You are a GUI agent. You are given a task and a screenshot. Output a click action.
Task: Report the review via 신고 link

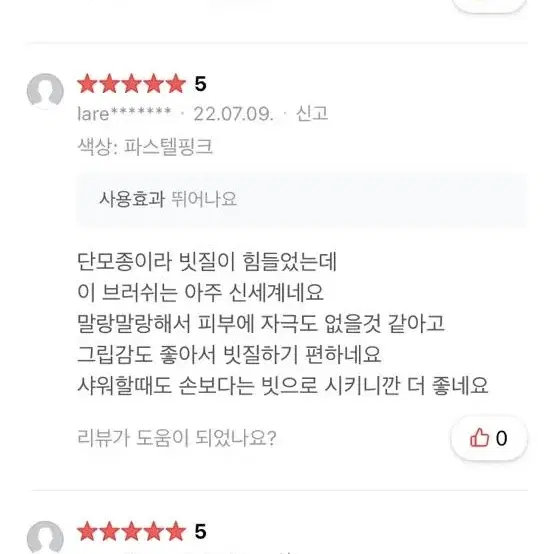coord(312,114)
